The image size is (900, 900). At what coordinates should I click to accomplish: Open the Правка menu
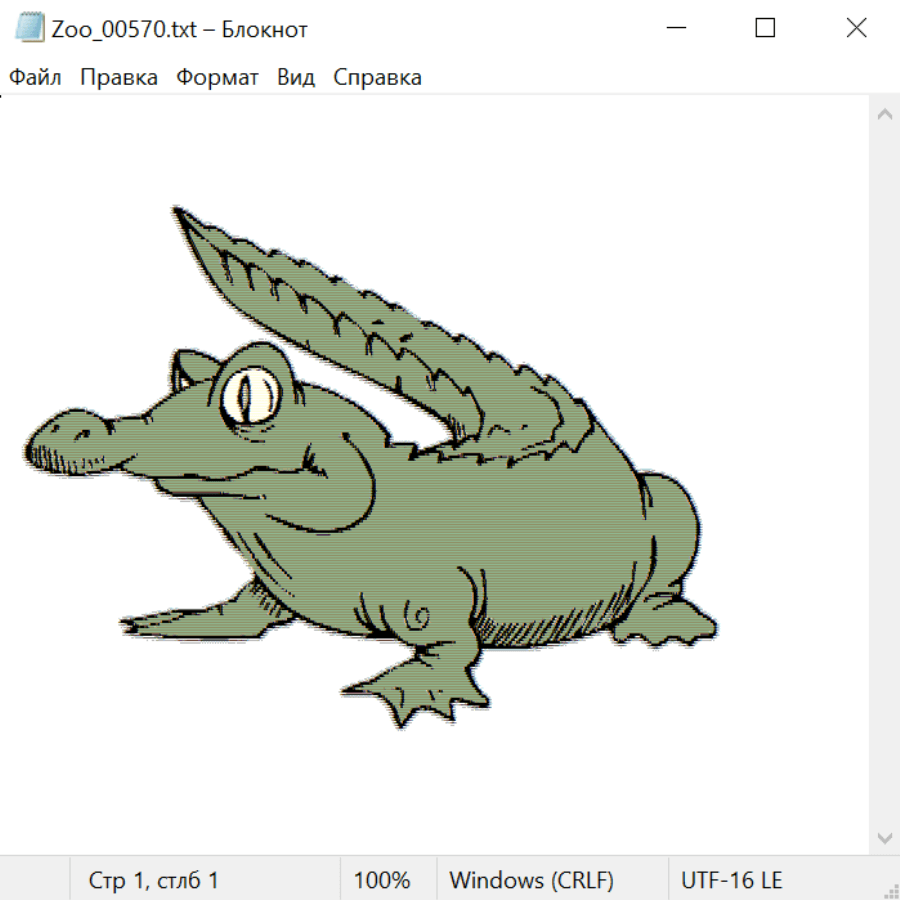tap(118, 78)
